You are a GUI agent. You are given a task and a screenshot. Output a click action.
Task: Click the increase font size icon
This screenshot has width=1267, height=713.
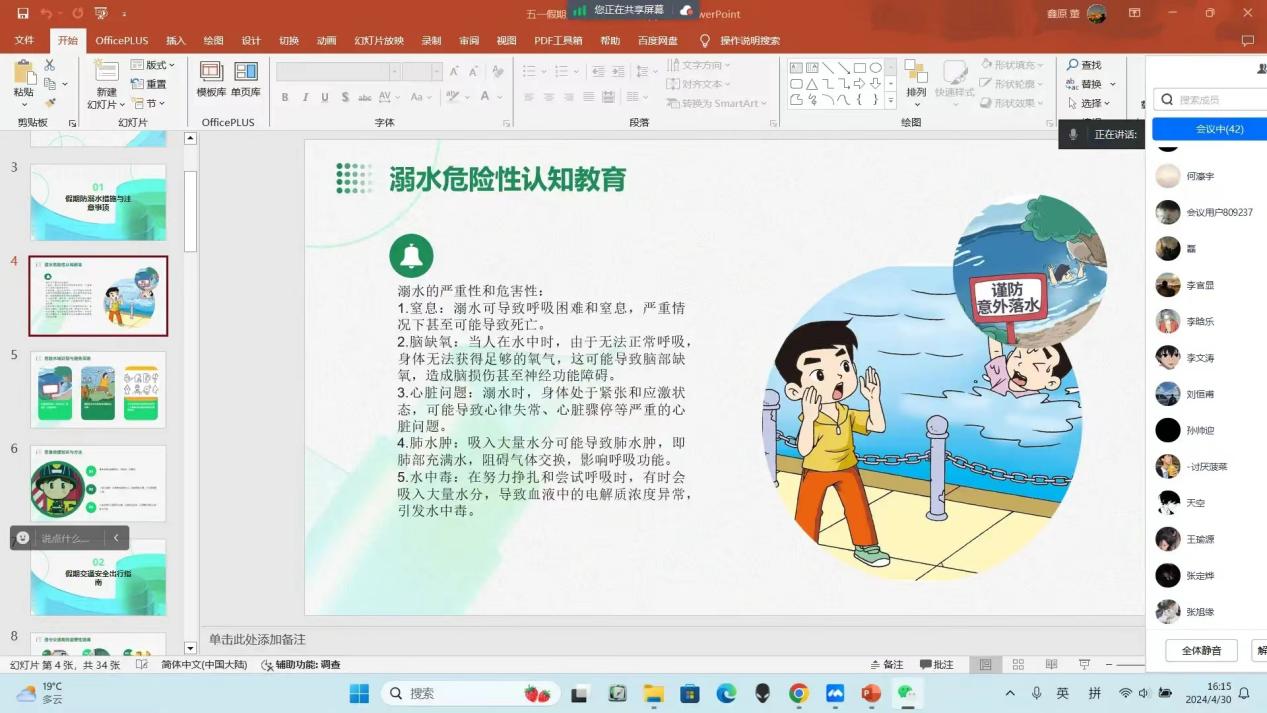click(454, 72)
